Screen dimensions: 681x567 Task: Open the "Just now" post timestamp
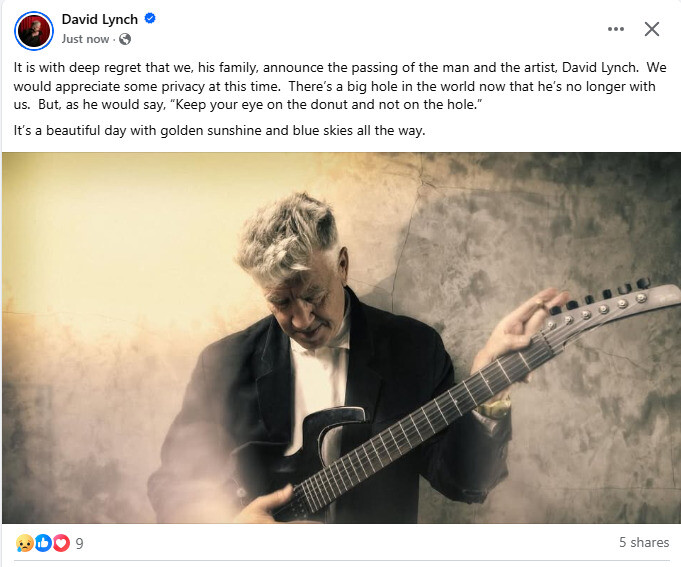(x=85, y=39)
